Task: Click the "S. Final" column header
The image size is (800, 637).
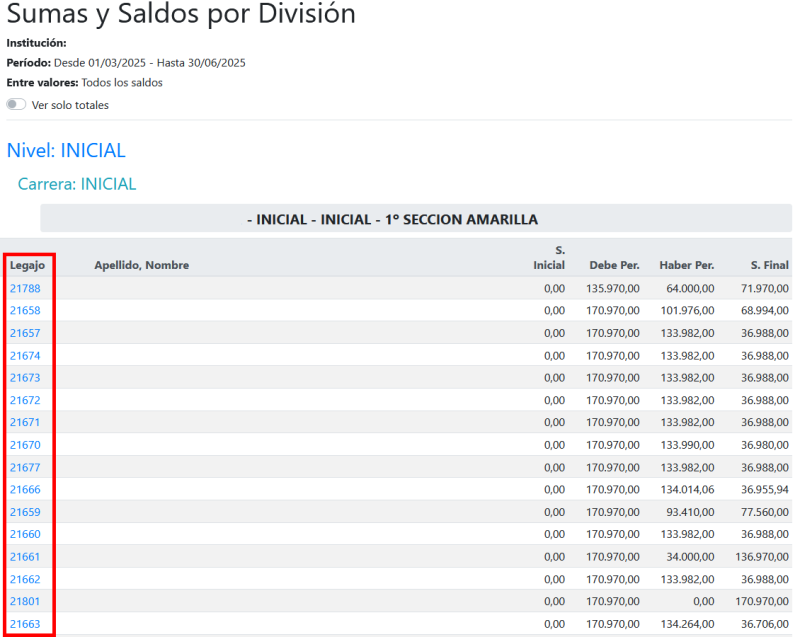Action: coord(769,265)
